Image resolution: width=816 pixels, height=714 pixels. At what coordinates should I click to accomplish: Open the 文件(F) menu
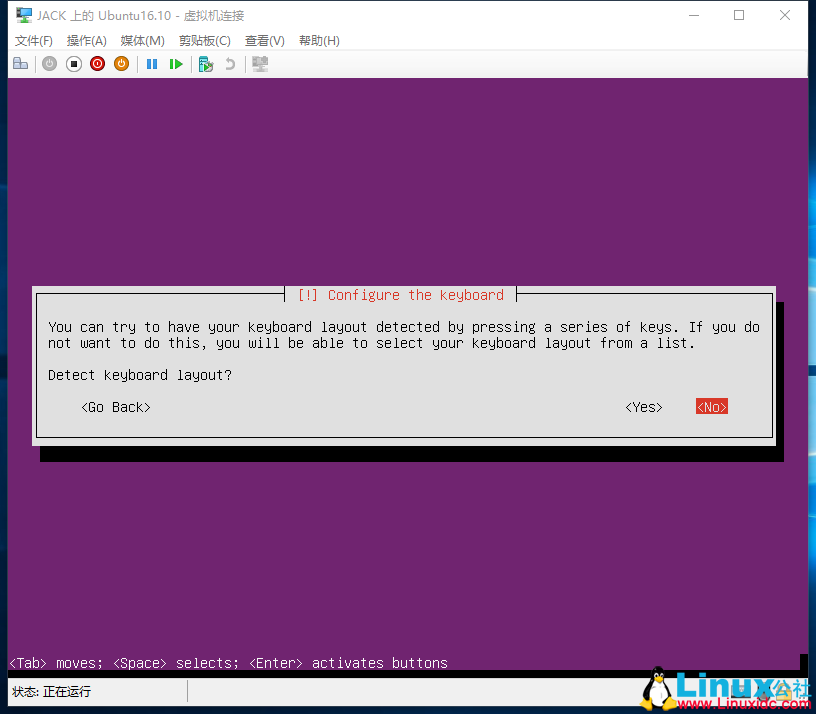pyautogui.click(x=33, y=40)
